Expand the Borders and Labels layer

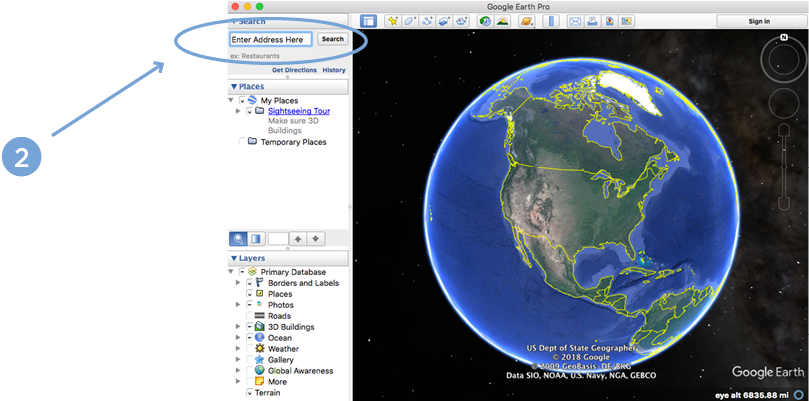(238, 283)
